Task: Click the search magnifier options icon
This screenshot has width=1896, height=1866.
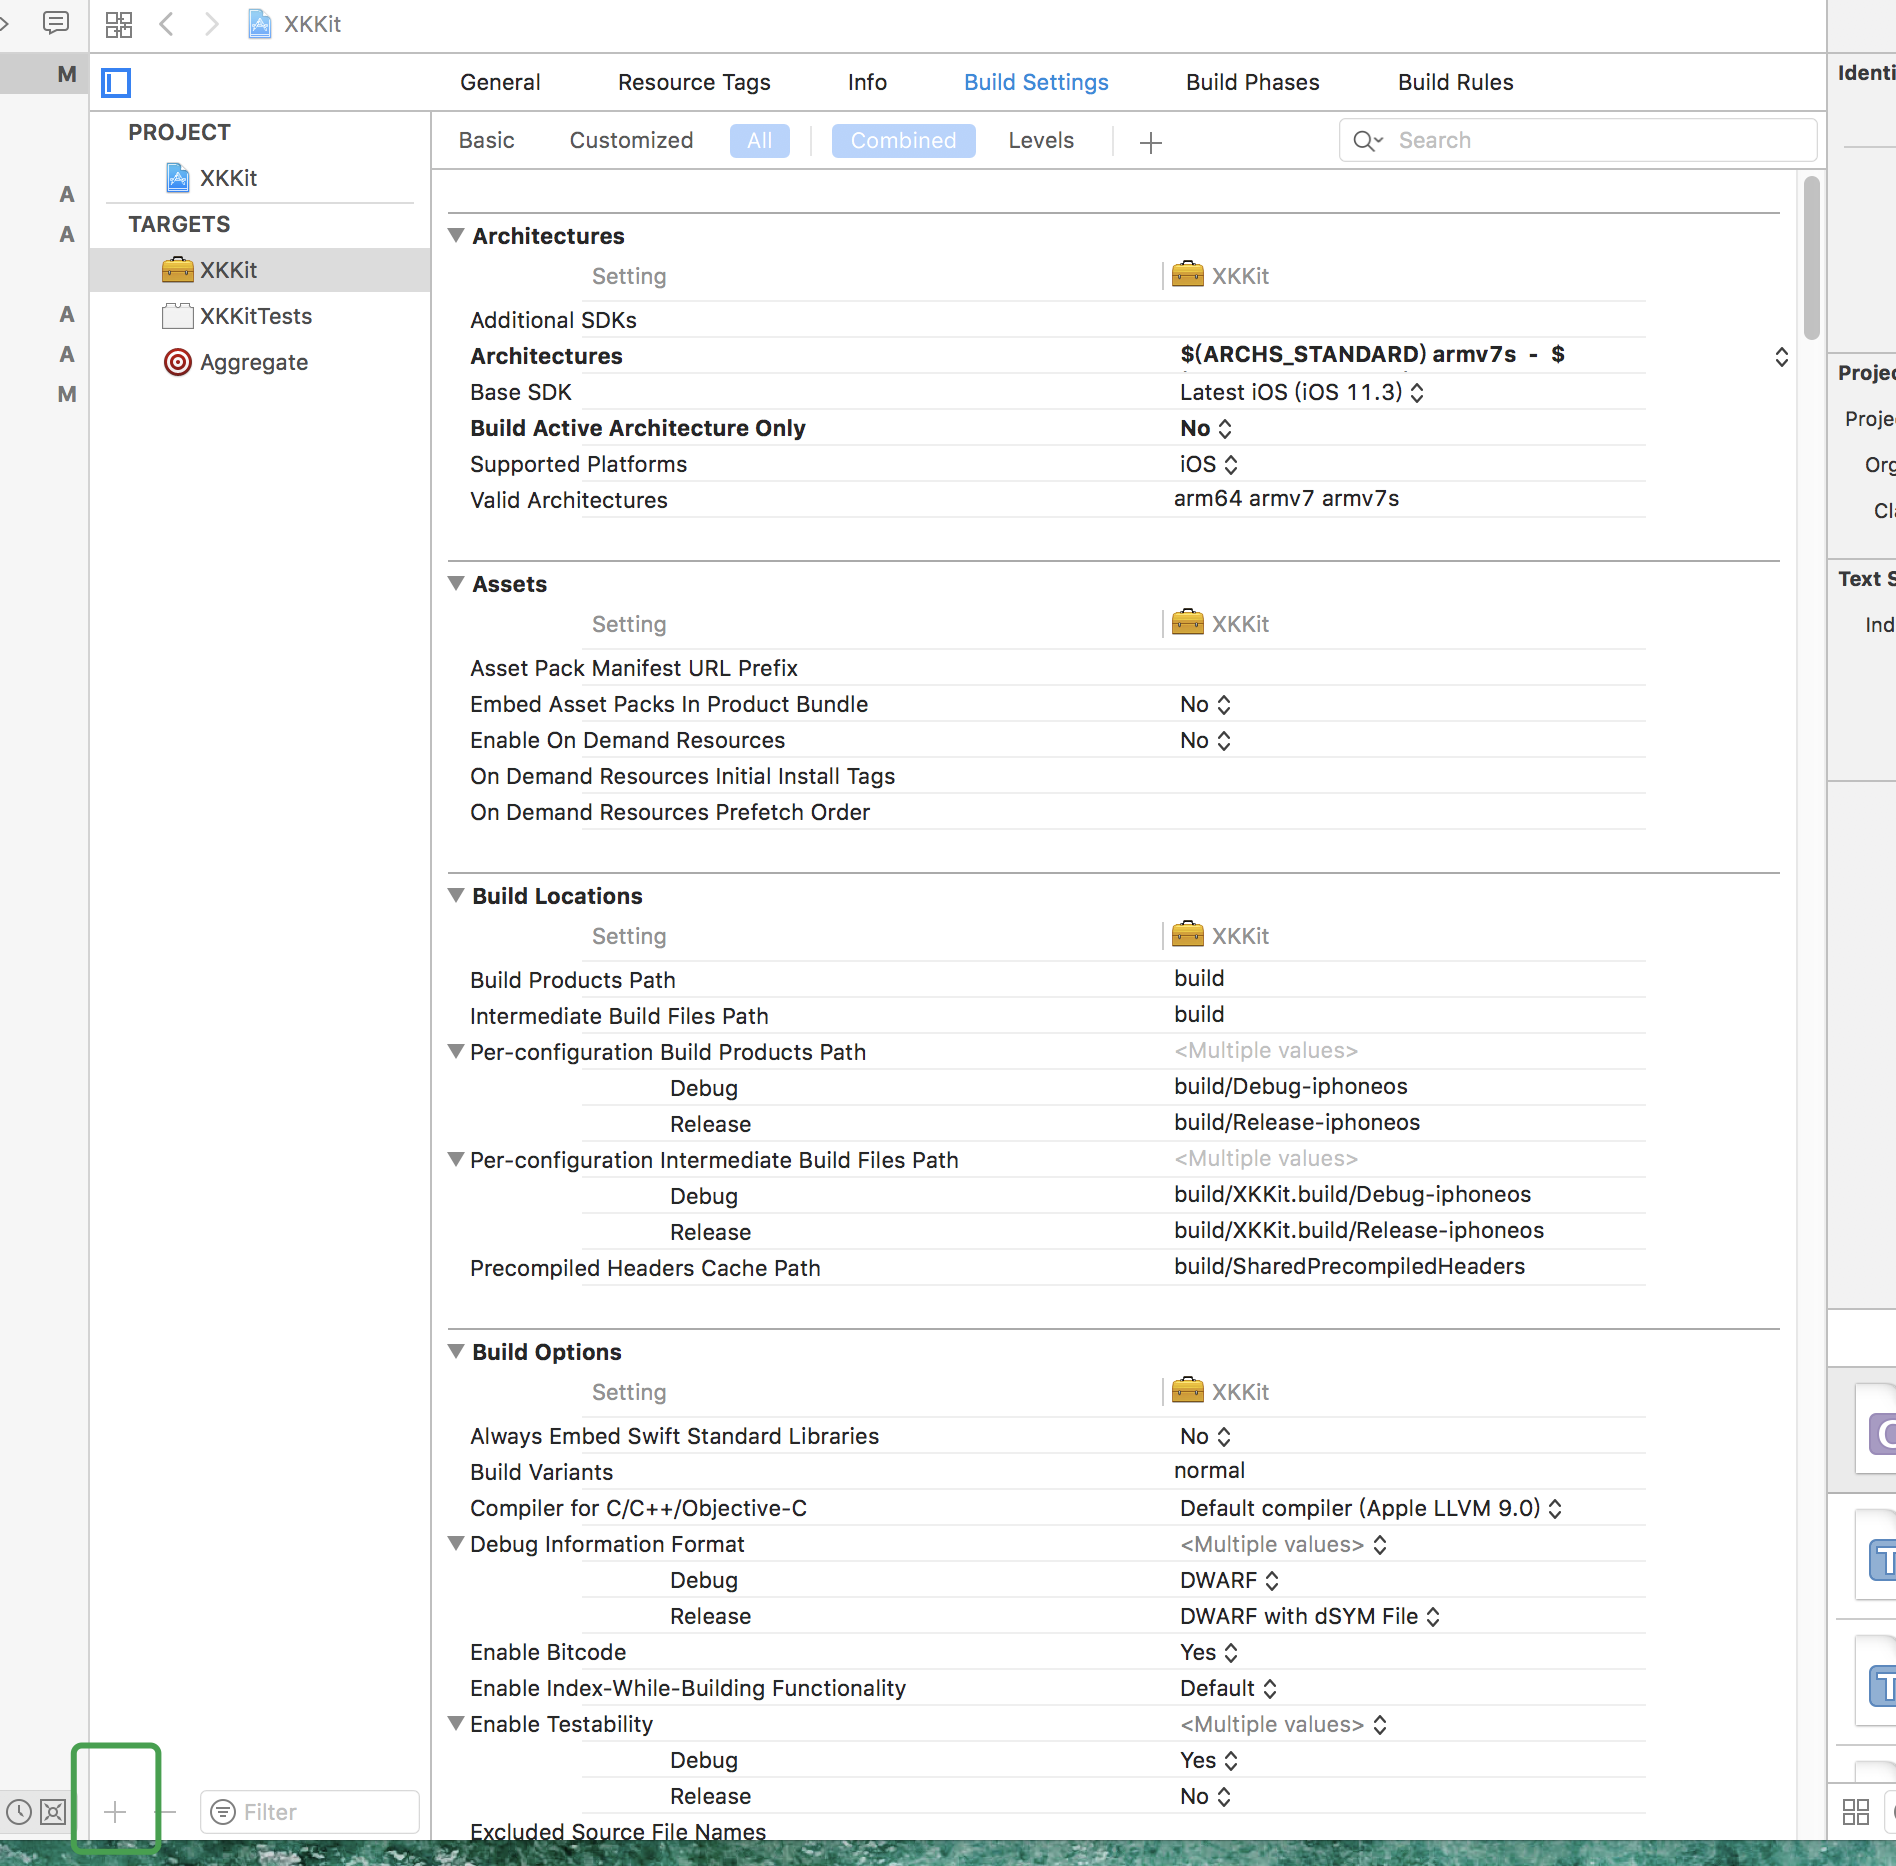Action: click(1367, 141)
